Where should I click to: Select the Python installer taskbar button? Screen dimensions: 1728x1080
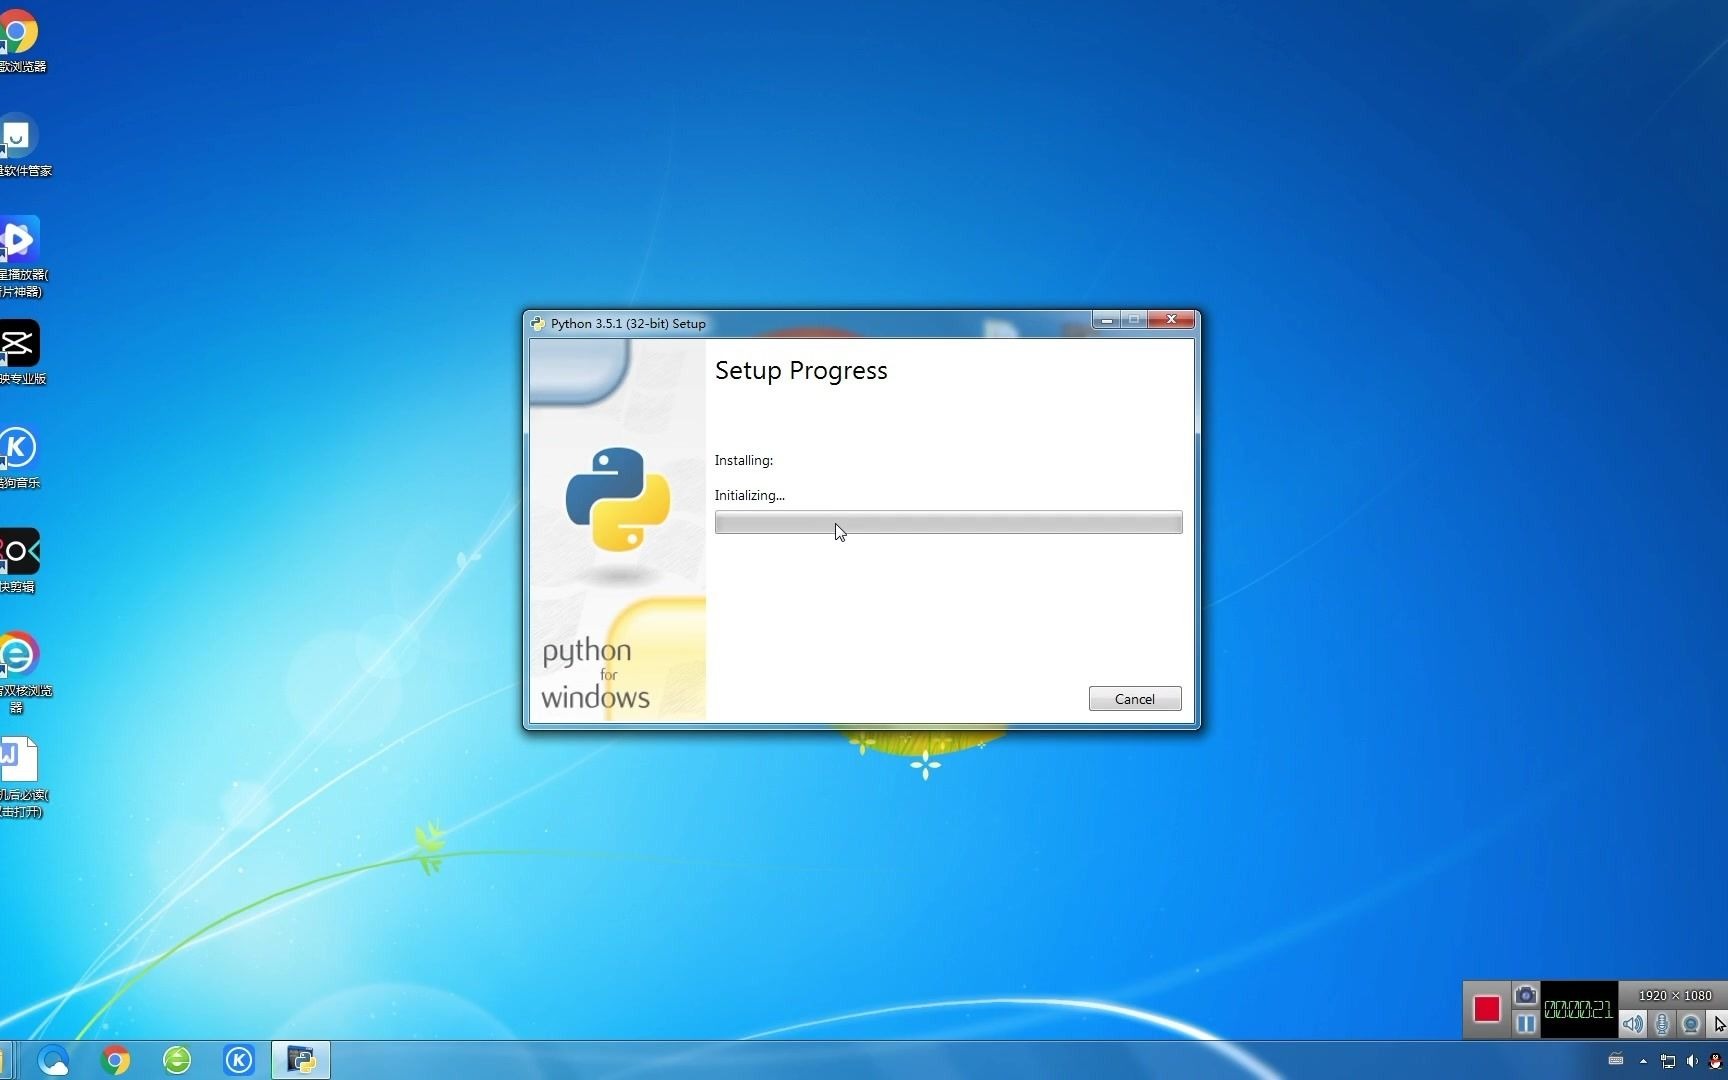pyautogui.click(x=301, y=1060)
